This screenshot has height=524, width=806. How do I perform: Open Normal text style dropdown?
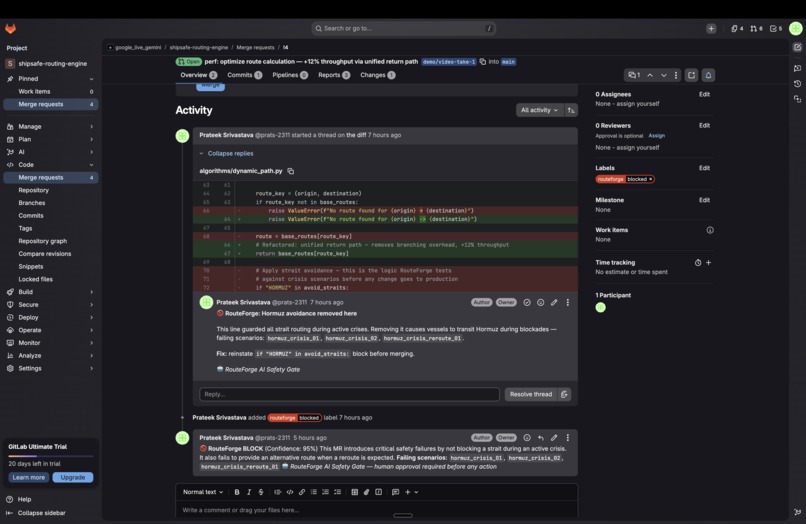coord(203,492)
